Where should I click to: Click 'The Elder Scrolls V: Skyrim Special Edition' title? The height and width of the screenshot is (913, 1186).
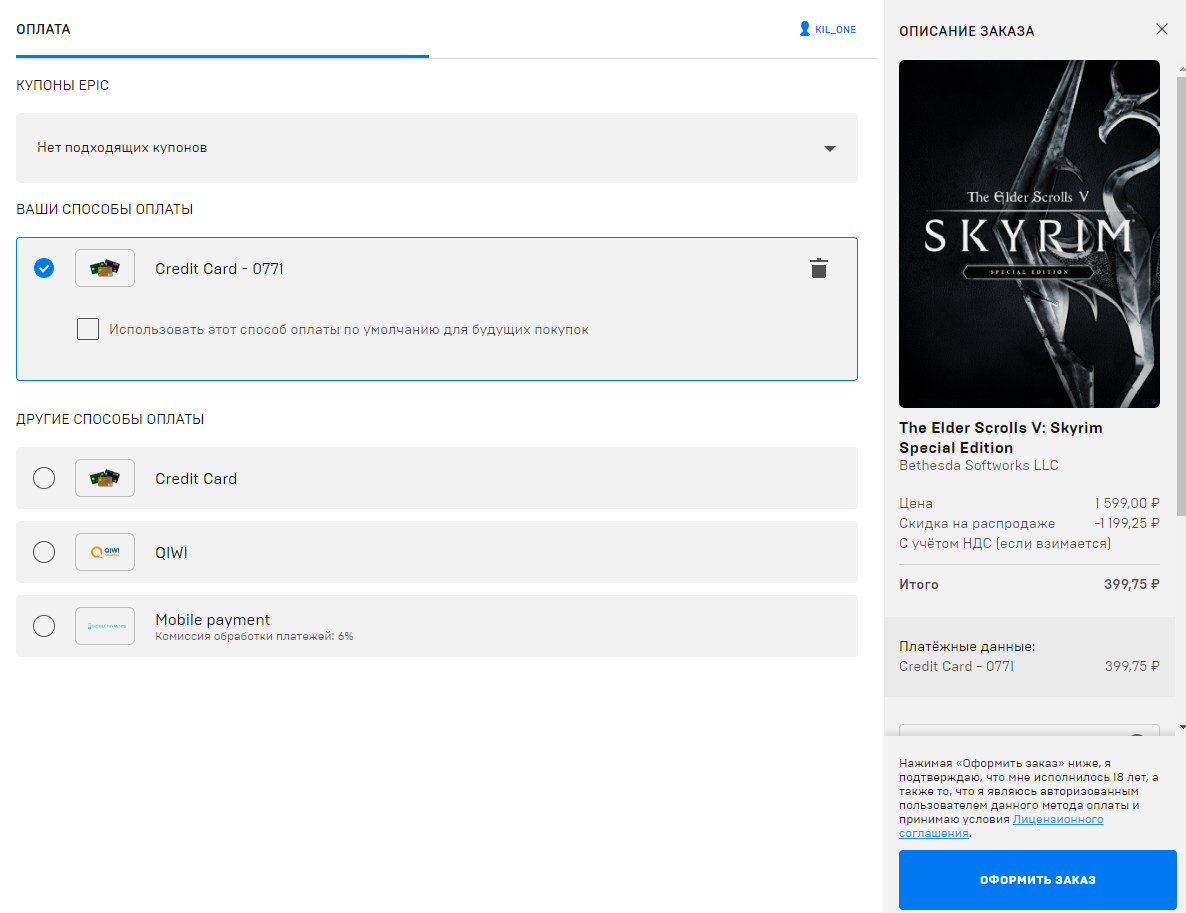point(1000,437)
